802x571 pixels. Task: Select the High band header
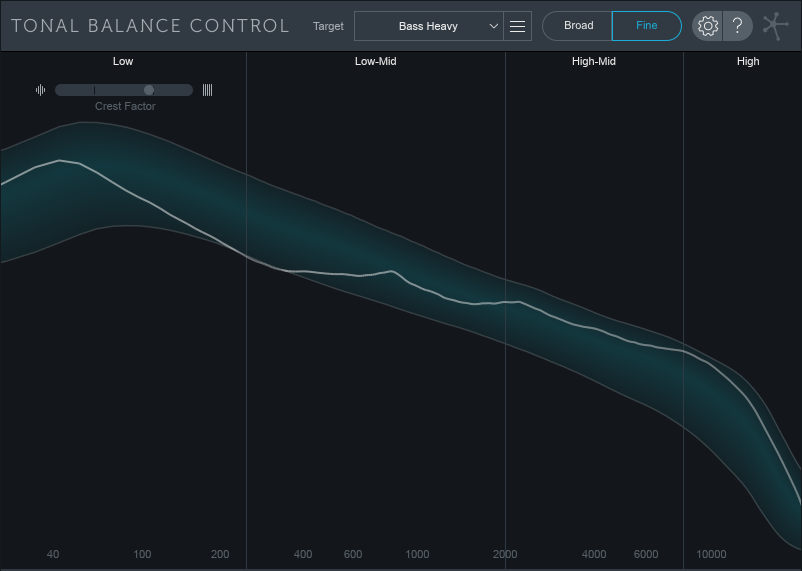pos(748,61)
